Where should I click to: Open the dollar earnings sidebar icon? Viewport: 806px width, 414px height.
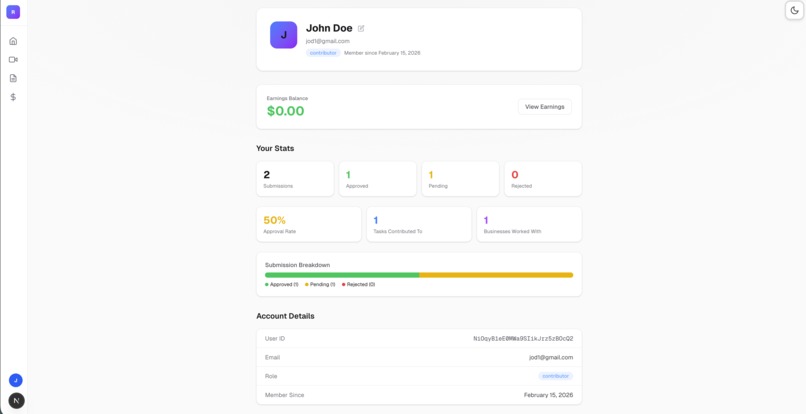click(x=13, y=97)
